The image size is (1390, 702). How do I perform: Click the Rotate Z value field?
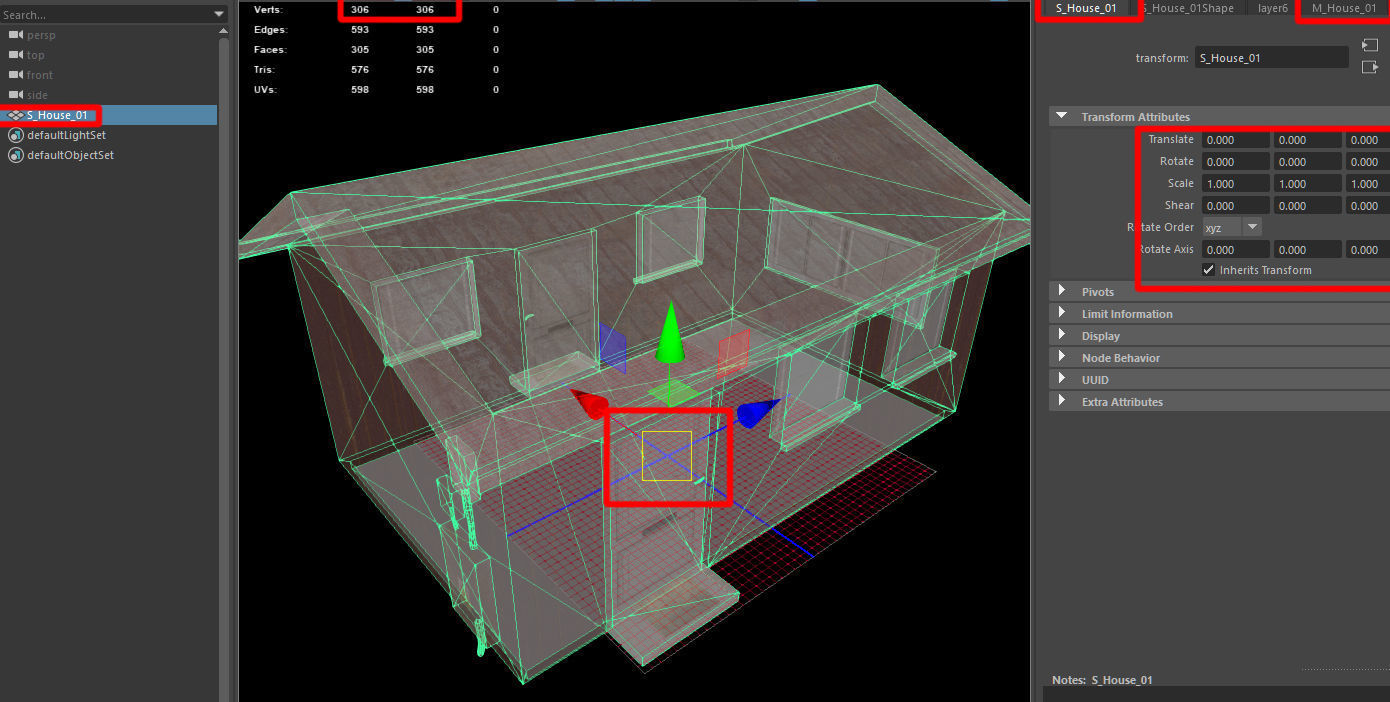click(1367, 162)
